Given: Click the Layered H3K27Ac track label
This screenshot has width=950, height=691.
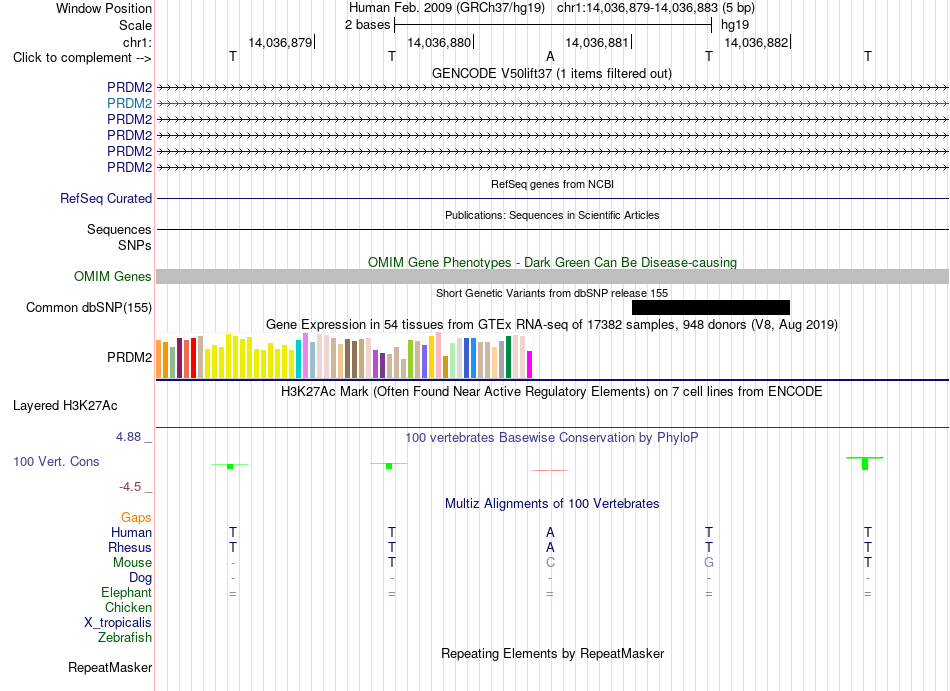Looking at the screenshot, I should point(65,406).
